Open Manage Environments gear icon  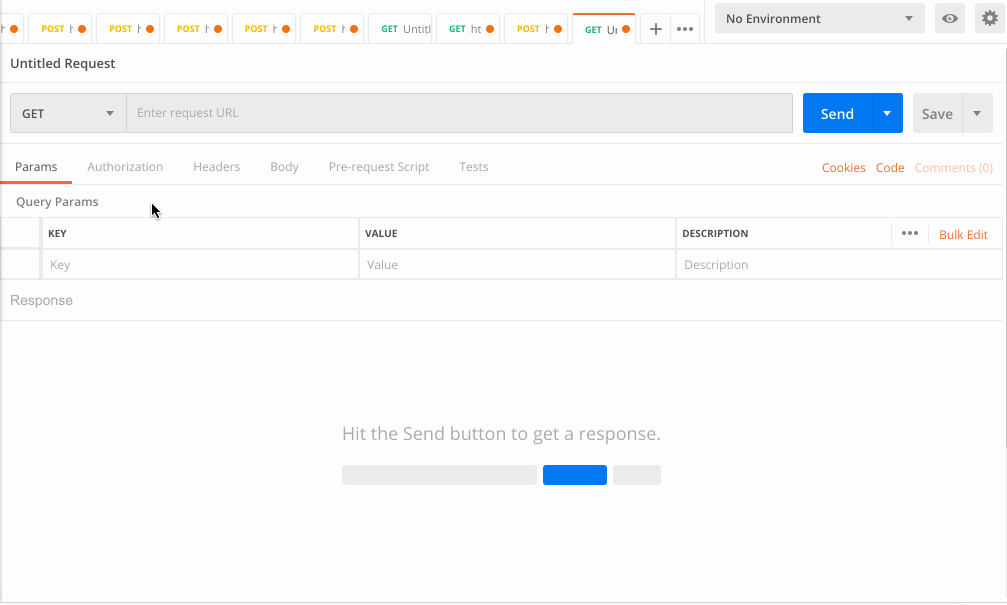coord(990,19)
